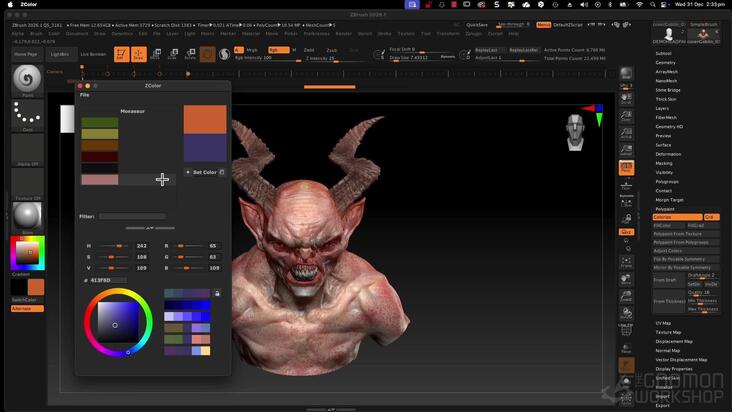Viewport: 732px width, 412px height.
Task: Toggle the Rgb channel button
Action: point(278,50)
